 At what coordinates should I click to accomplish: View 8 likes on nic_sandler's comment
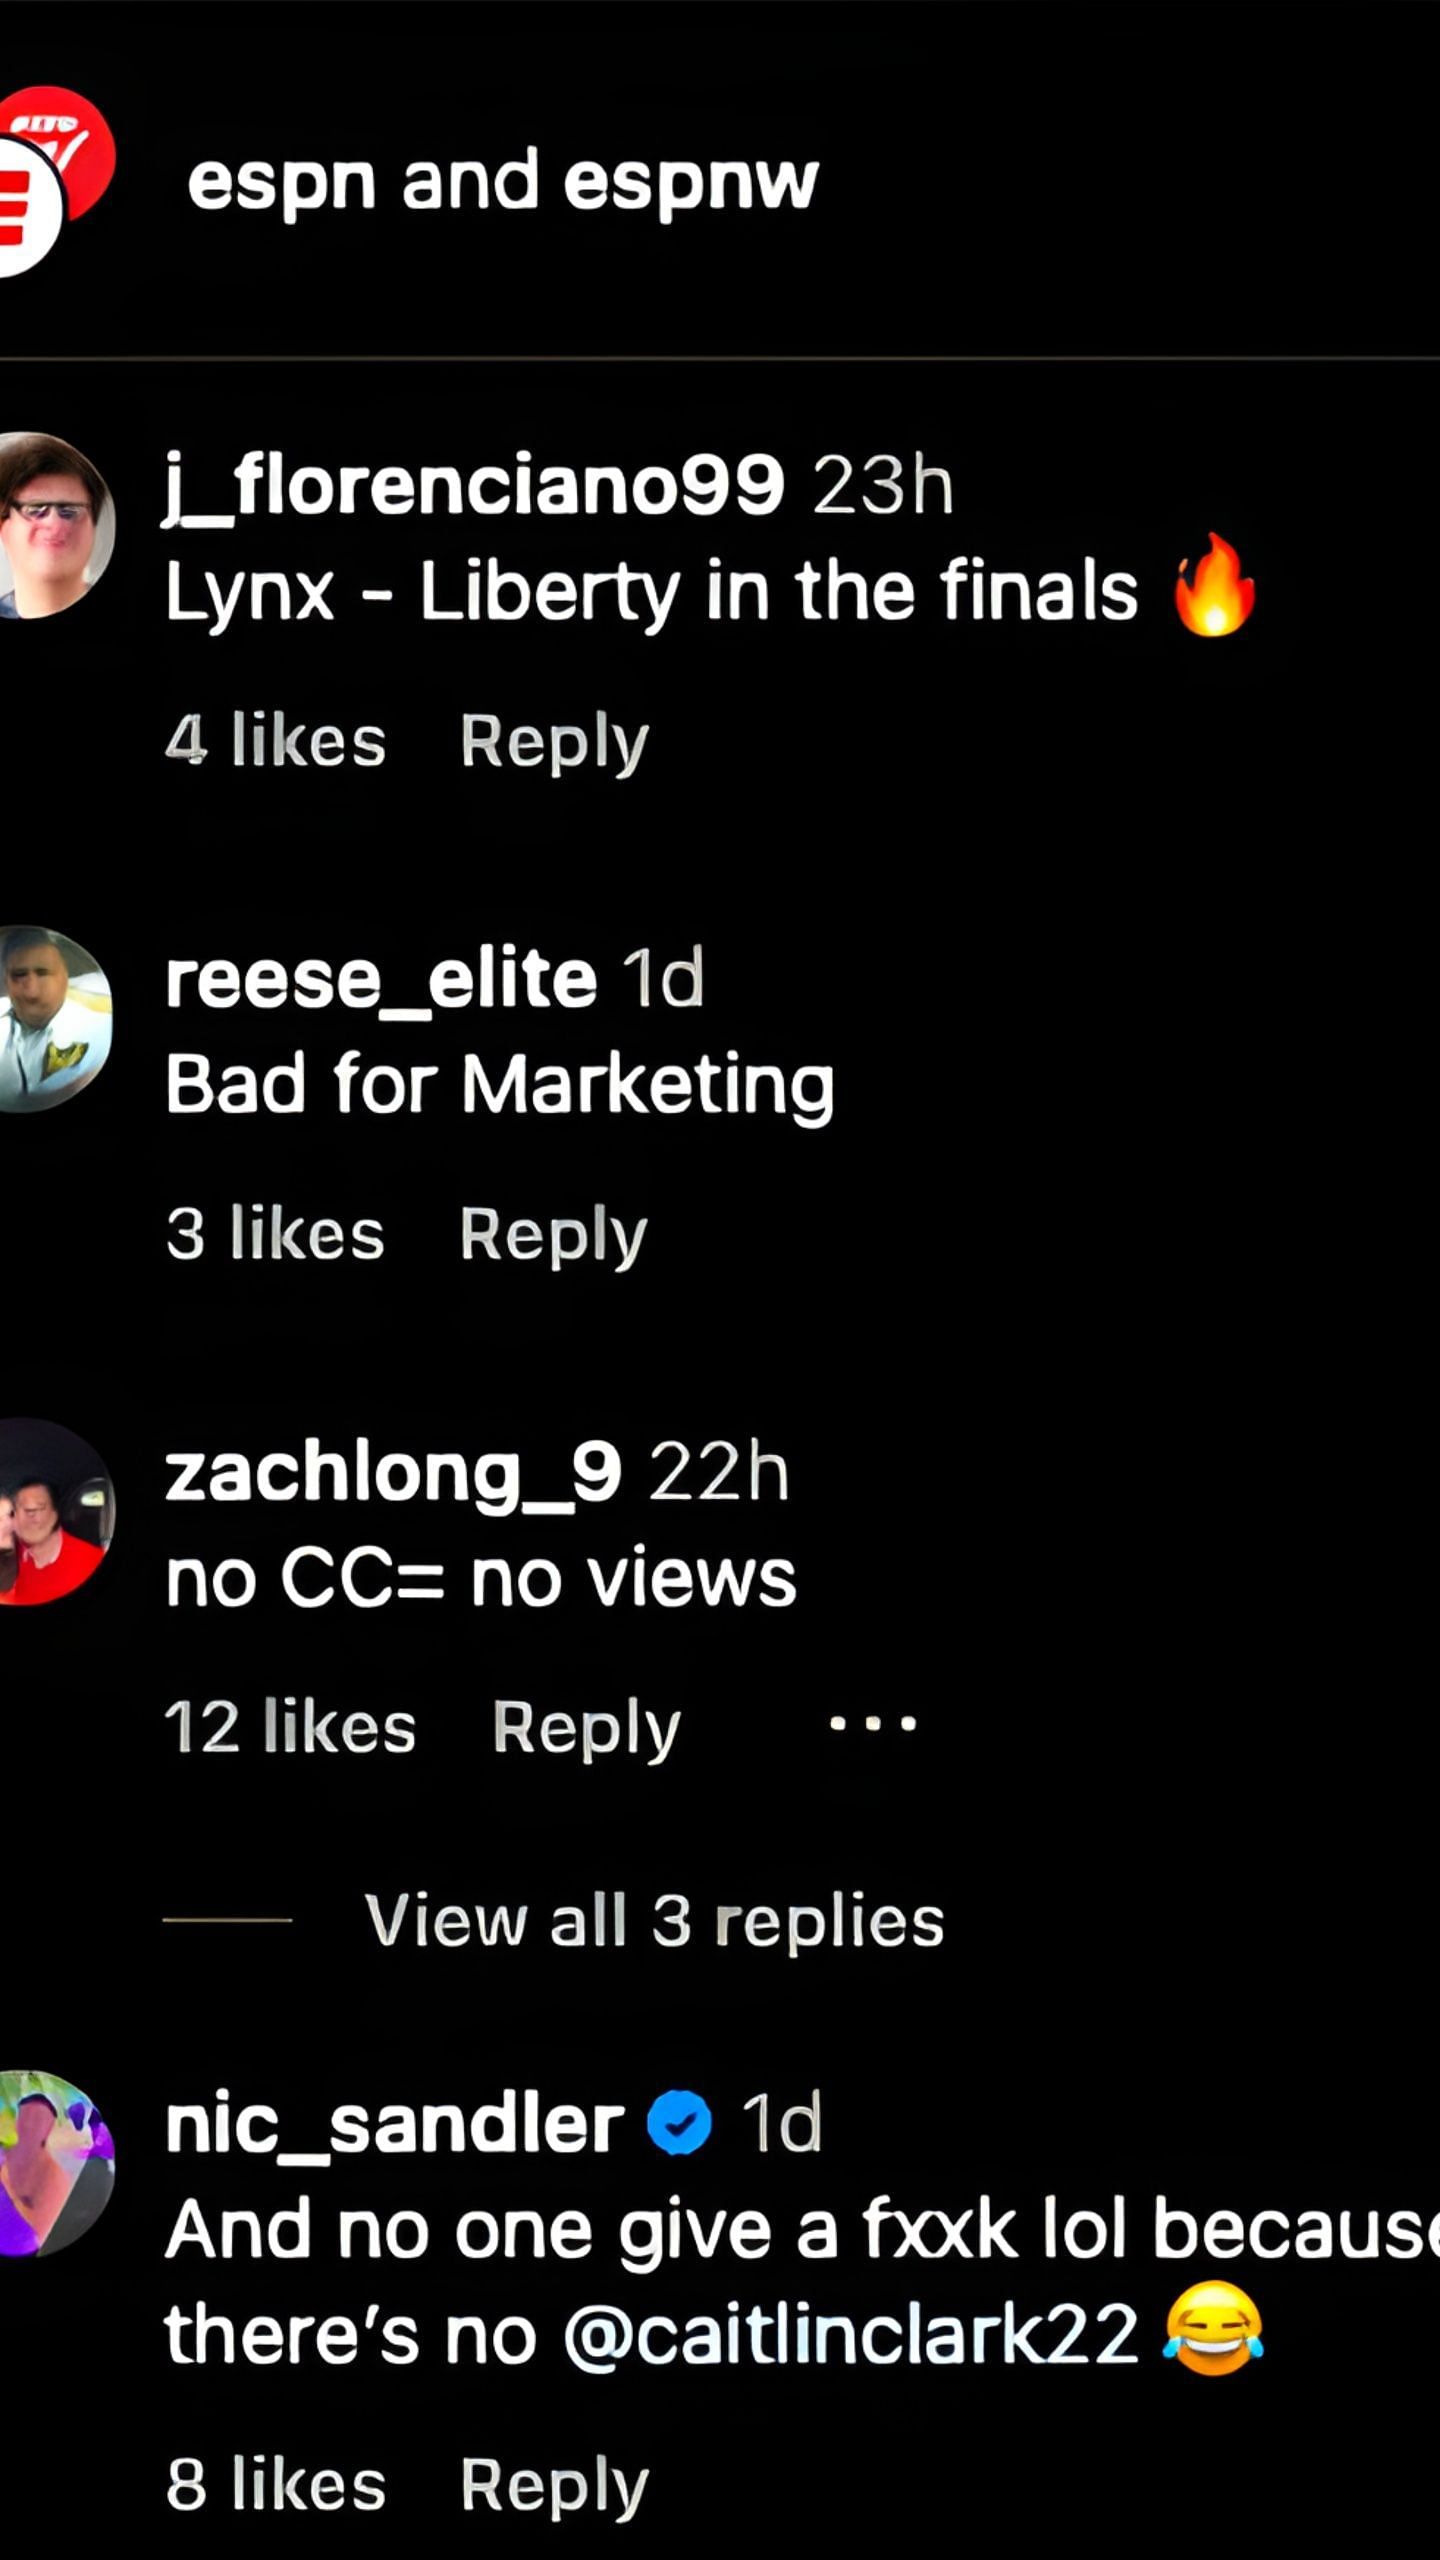point(276,2485)
